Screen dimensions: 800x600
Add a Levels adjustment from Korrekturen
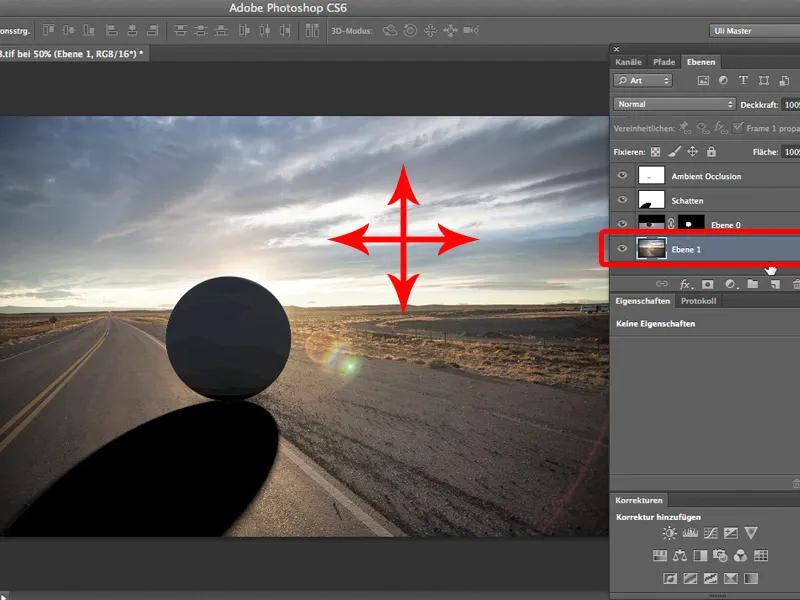[690, 533]
